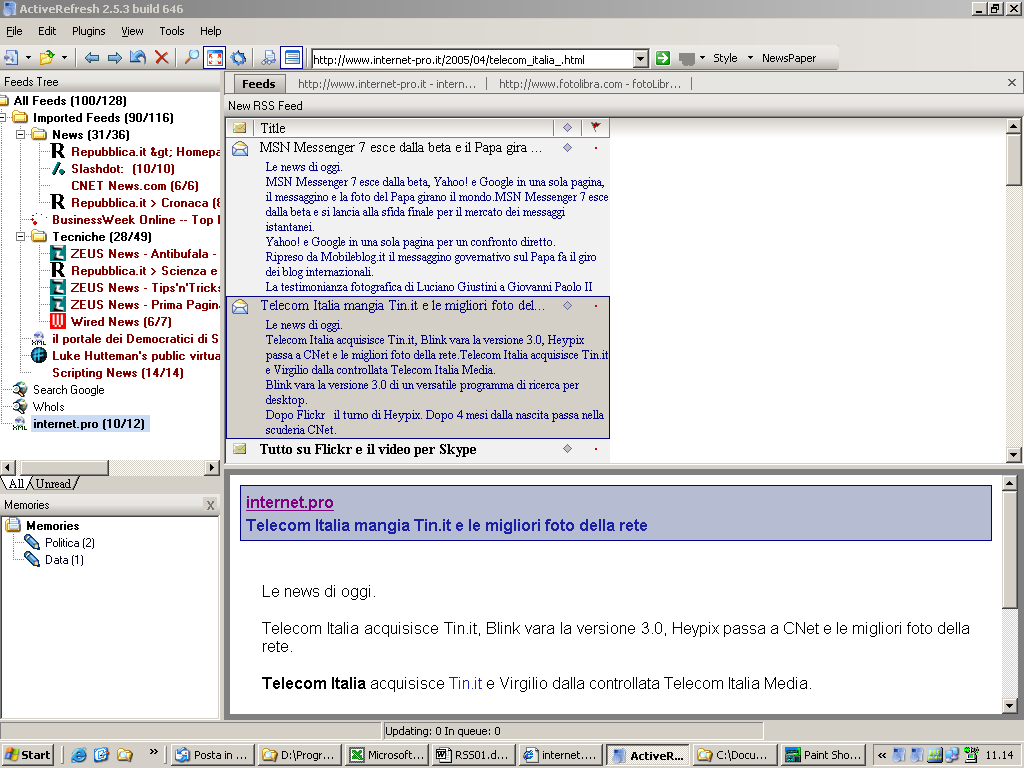This screenshot has width=1024, height=768.
Task: Collapse the Tecniche folder
Action: [x=21, y=236]
